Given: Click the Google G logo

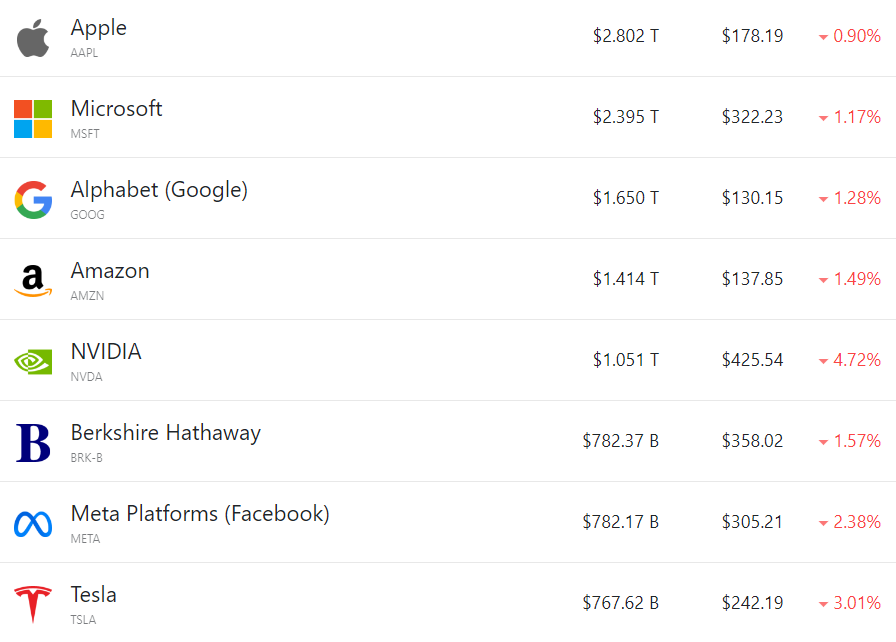Looking at the screenshot, I should point(33,200).
